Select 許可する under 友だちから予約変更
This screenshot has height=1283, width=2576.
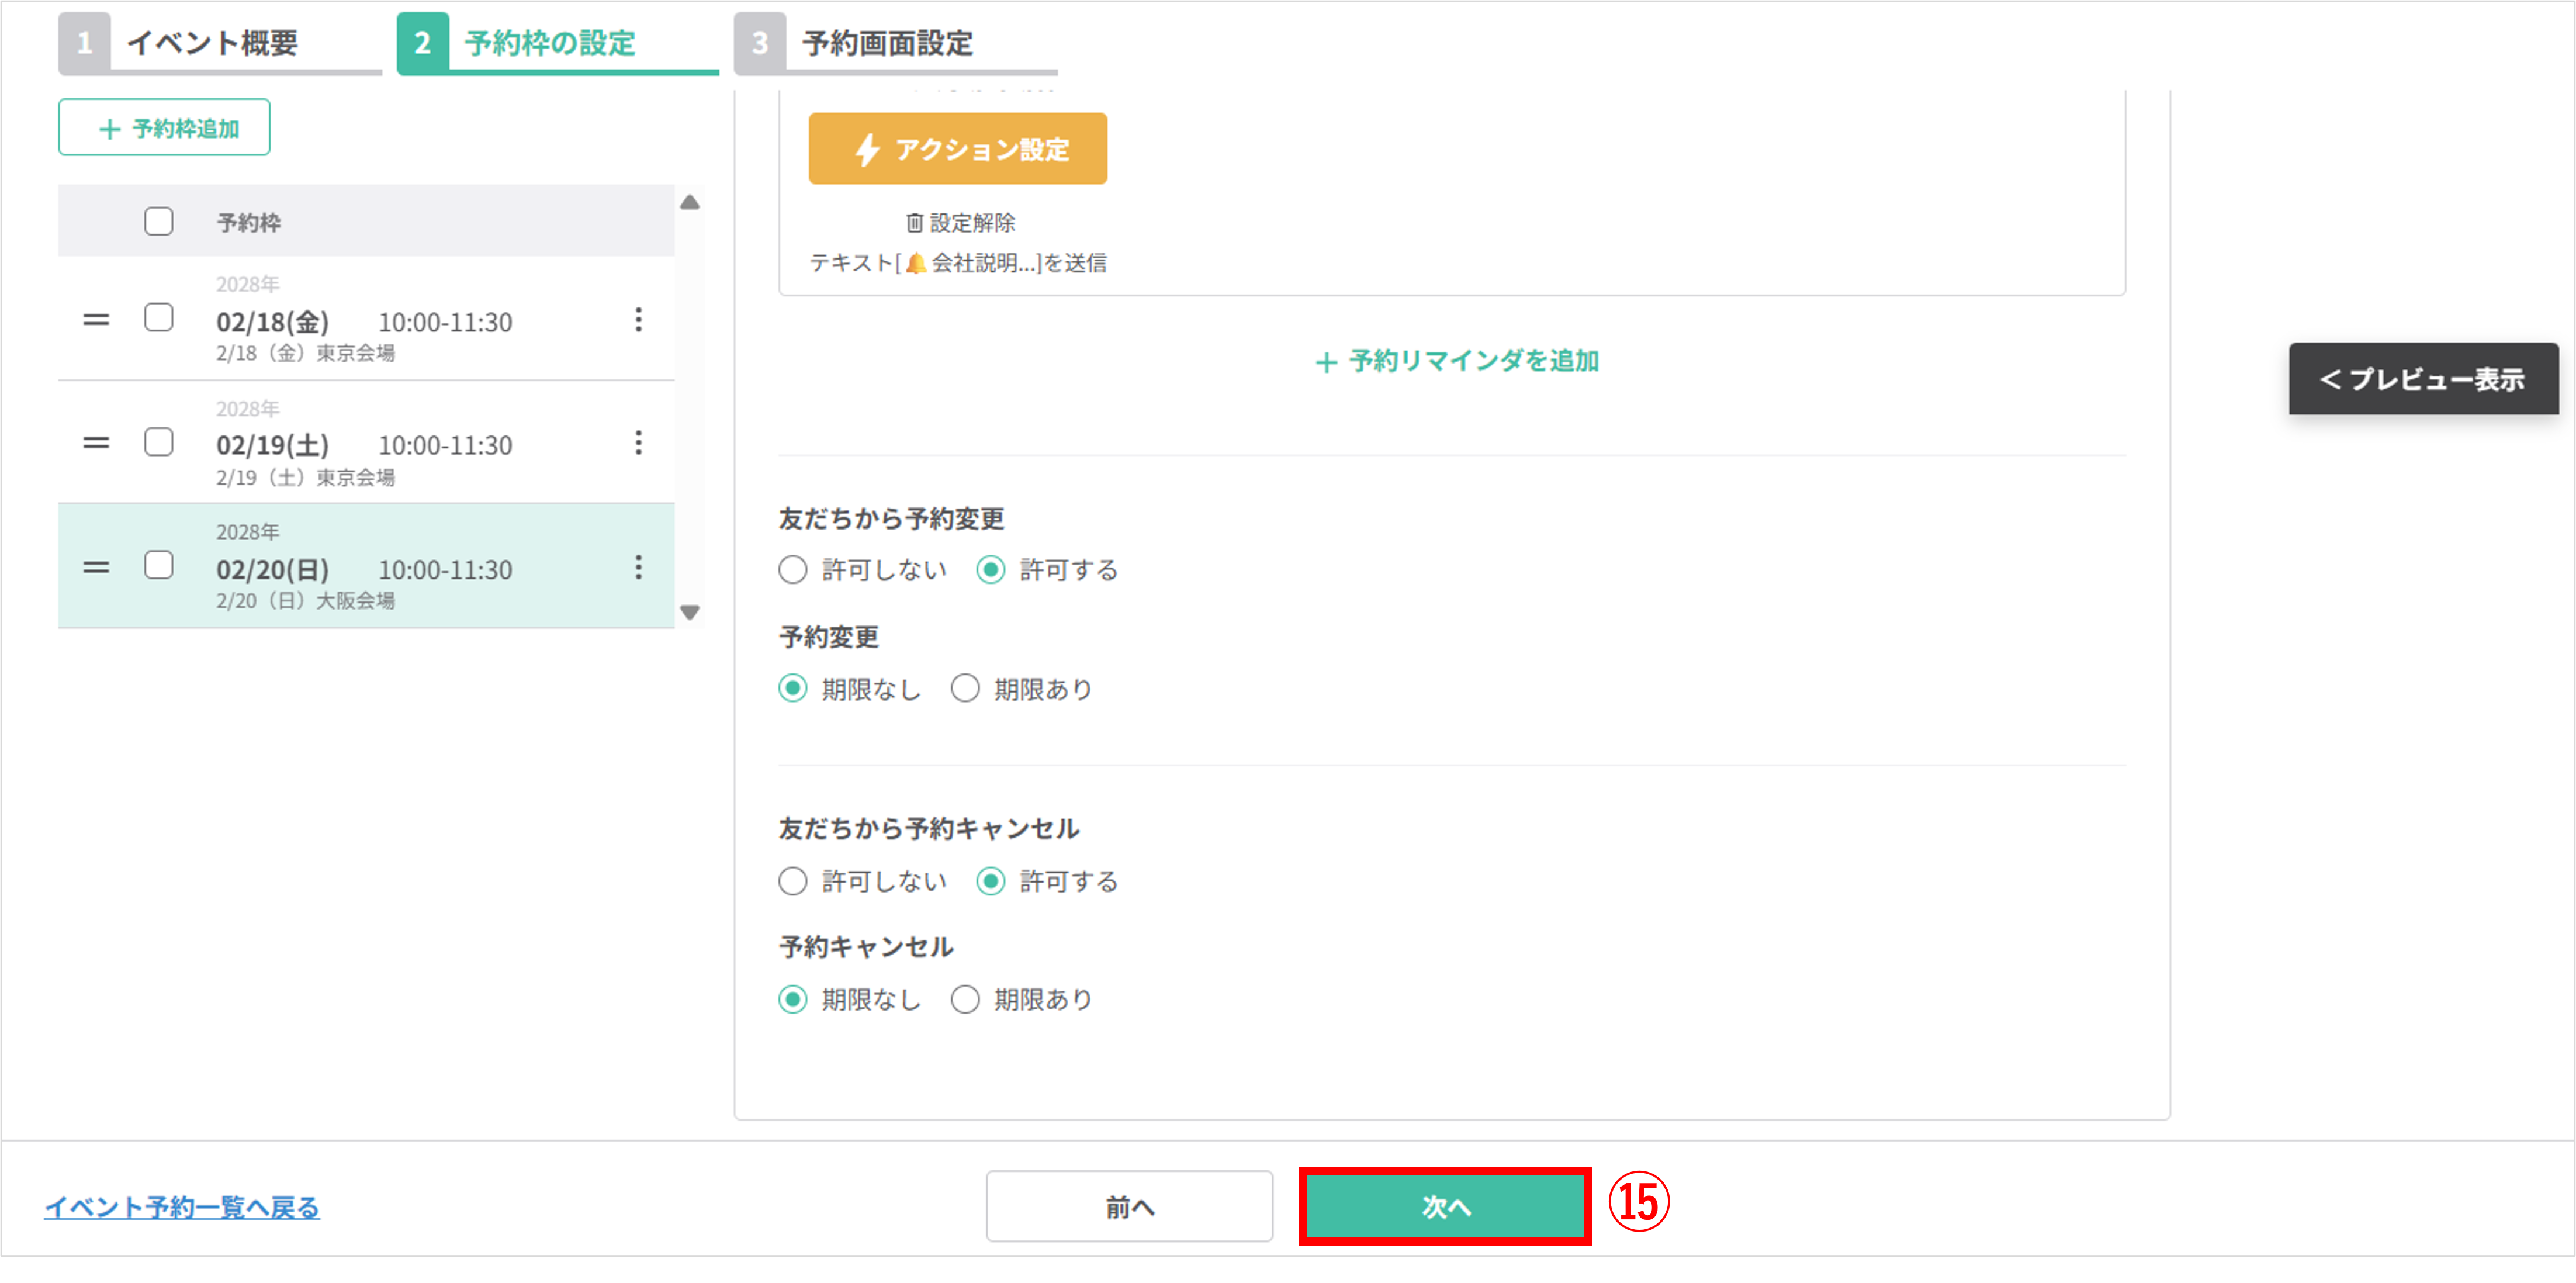tap(991, 570)
